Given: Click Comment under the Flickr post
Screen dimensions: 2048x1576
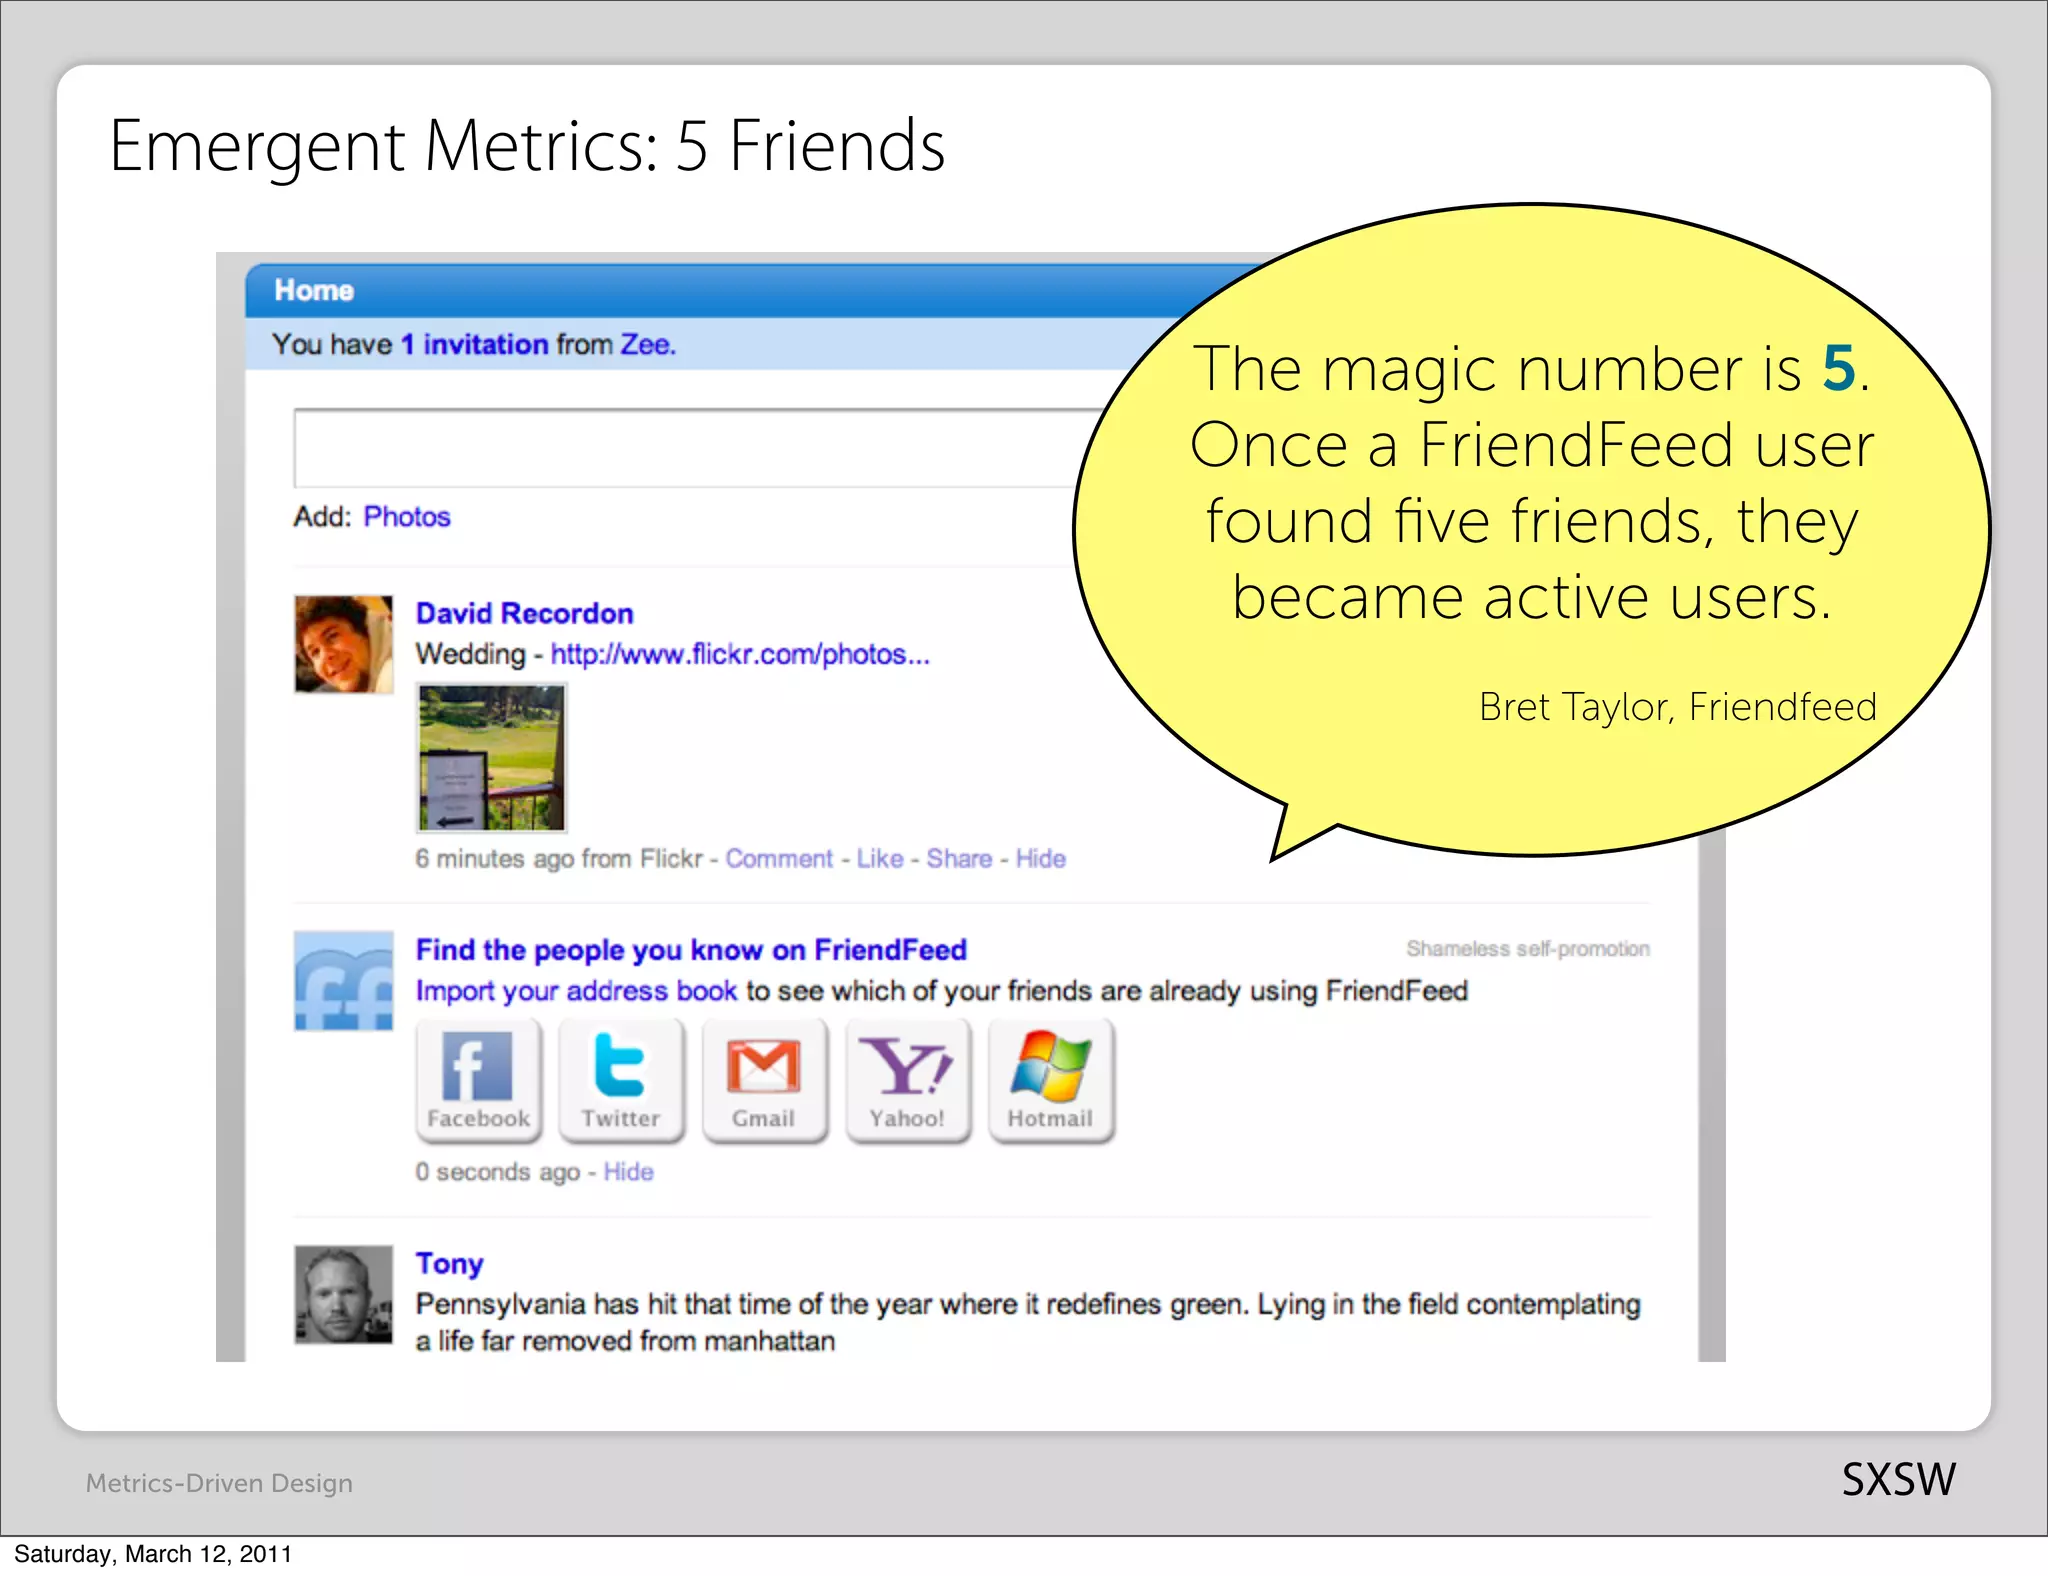Looking at the screenshot, I should click(x=778, y=859).
